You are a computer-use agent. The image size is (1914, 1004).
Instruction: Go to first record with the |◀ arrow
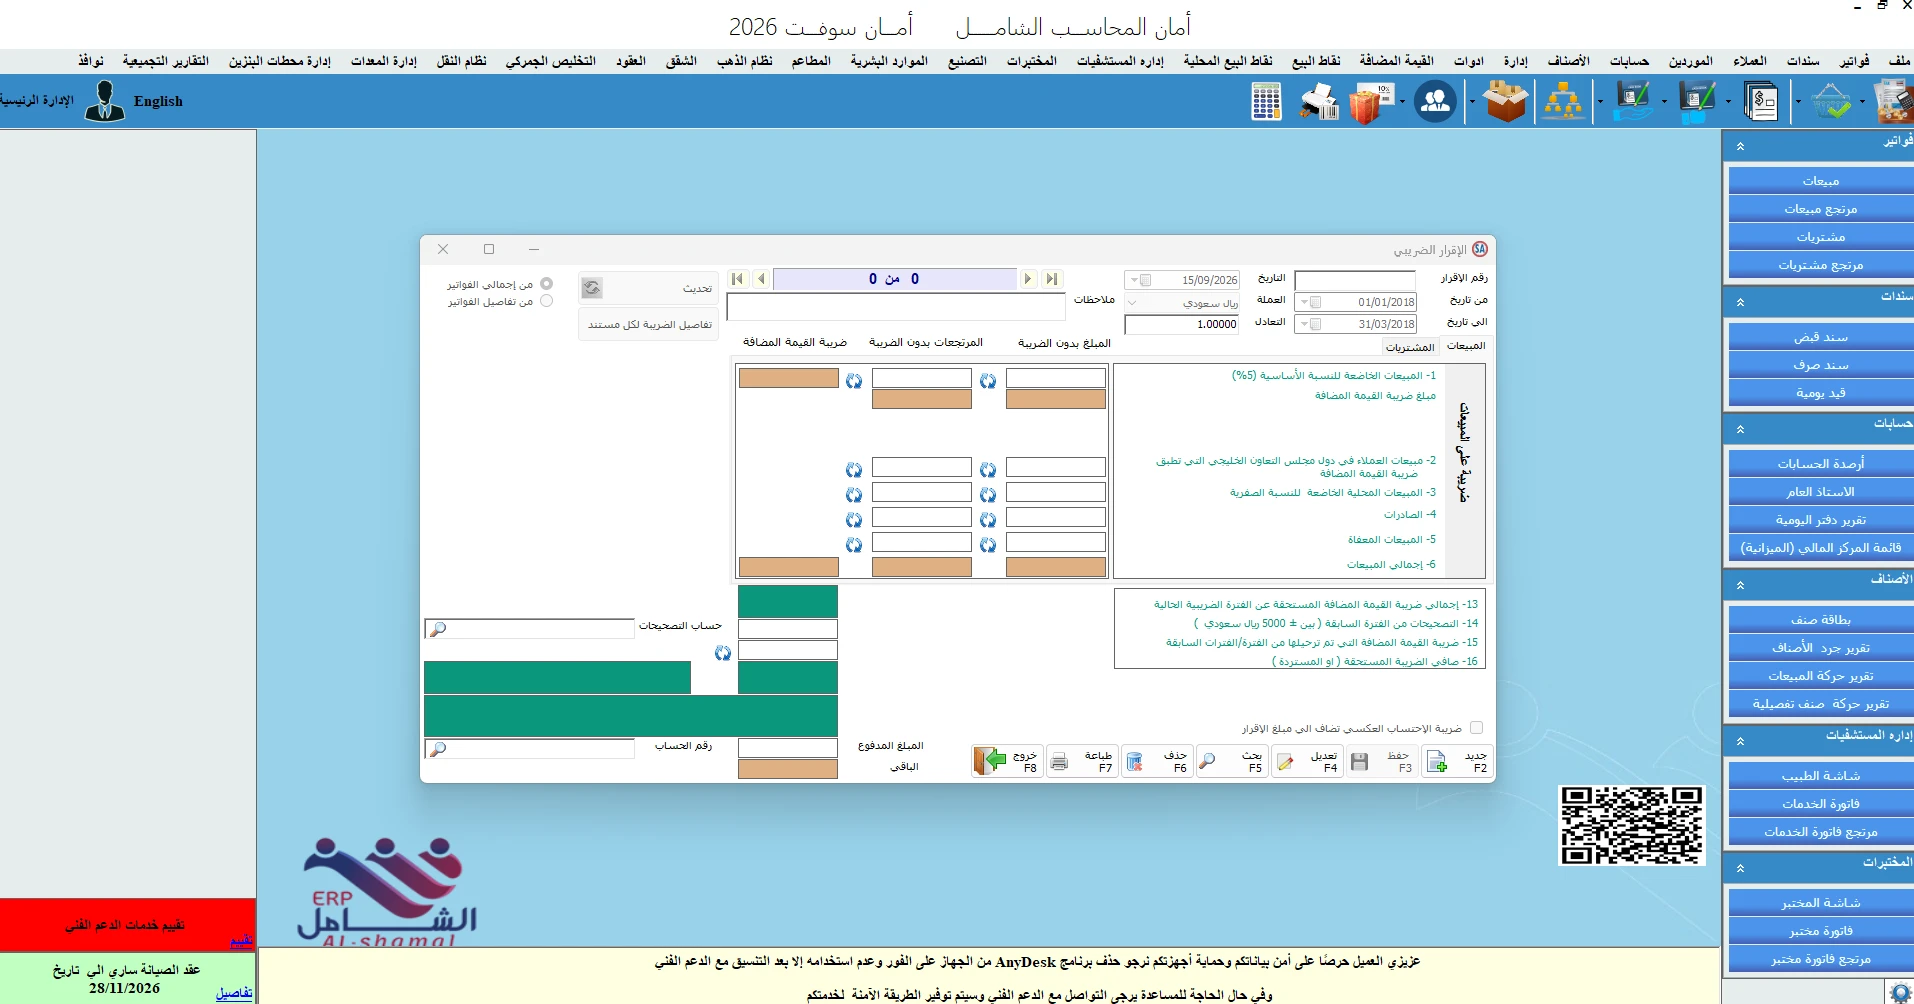click(x=738, y=279)
